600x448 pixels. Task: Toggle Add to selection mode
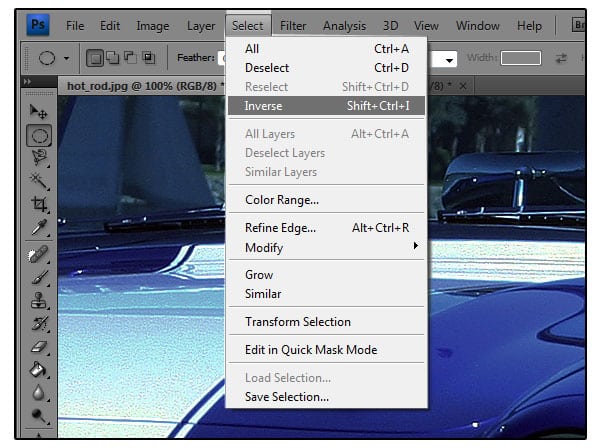pos(112,58)
